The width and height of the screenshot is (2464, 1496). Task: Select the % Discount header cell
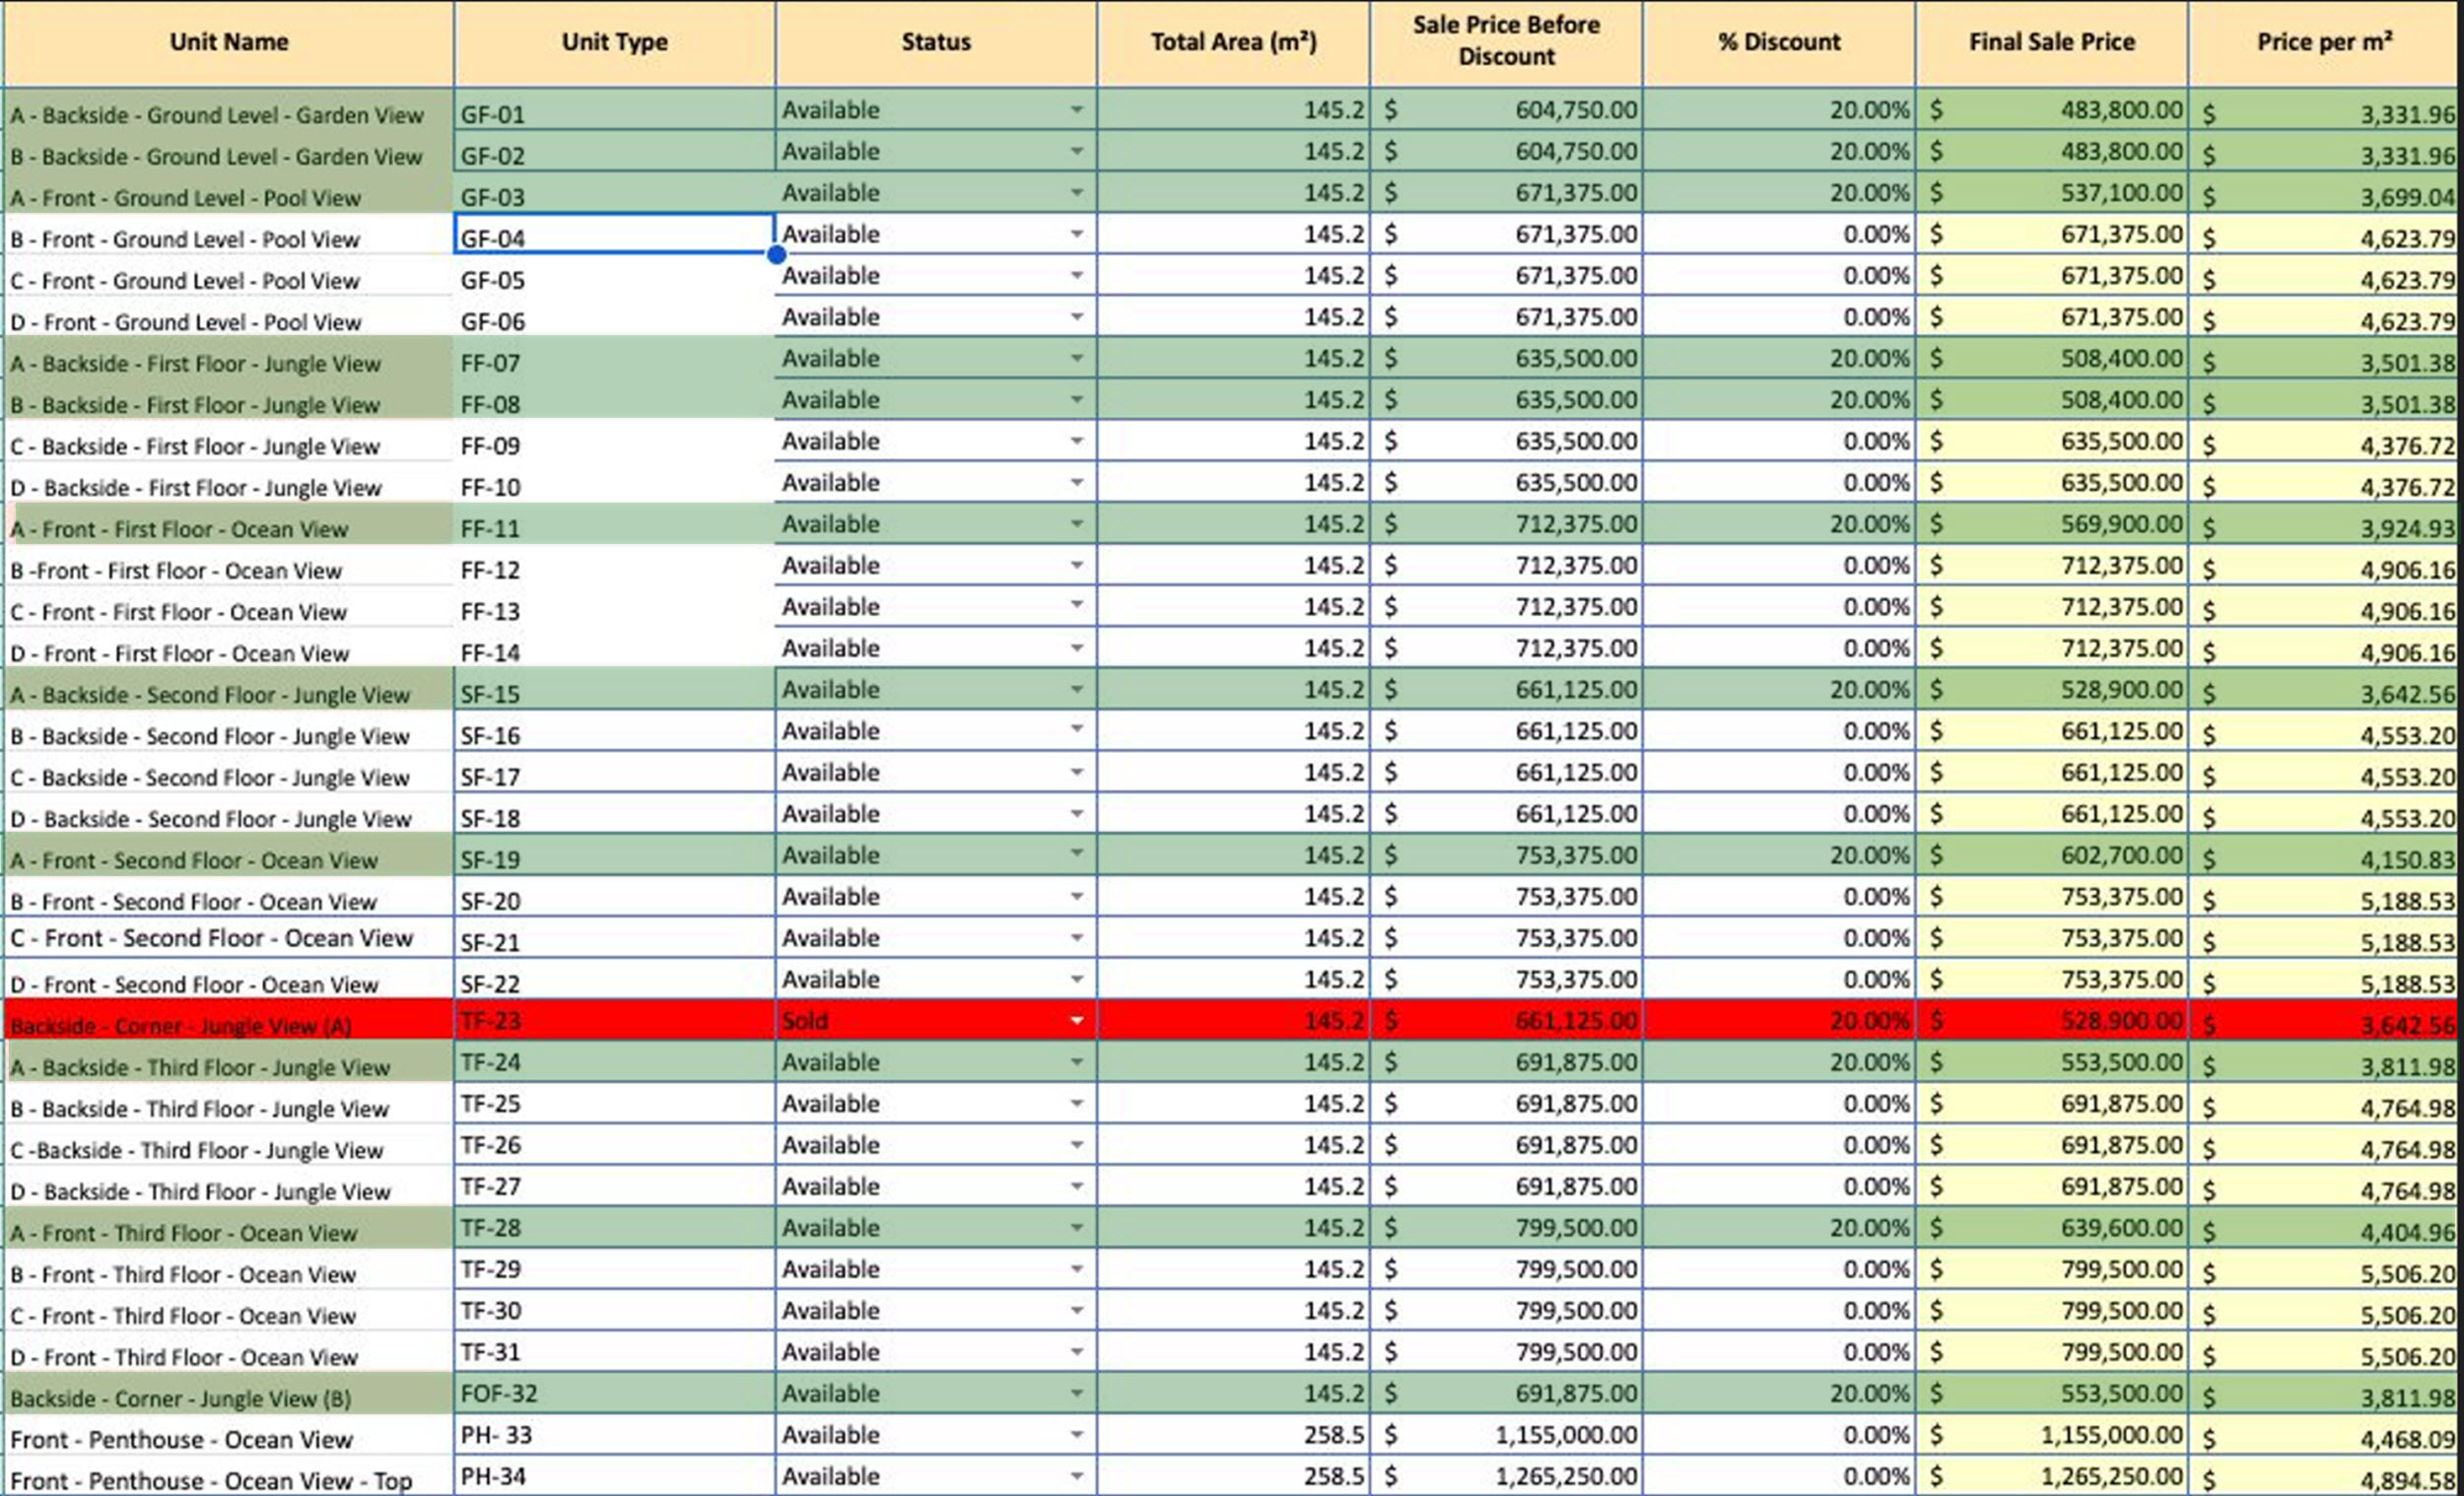[x=1778, y=42]
